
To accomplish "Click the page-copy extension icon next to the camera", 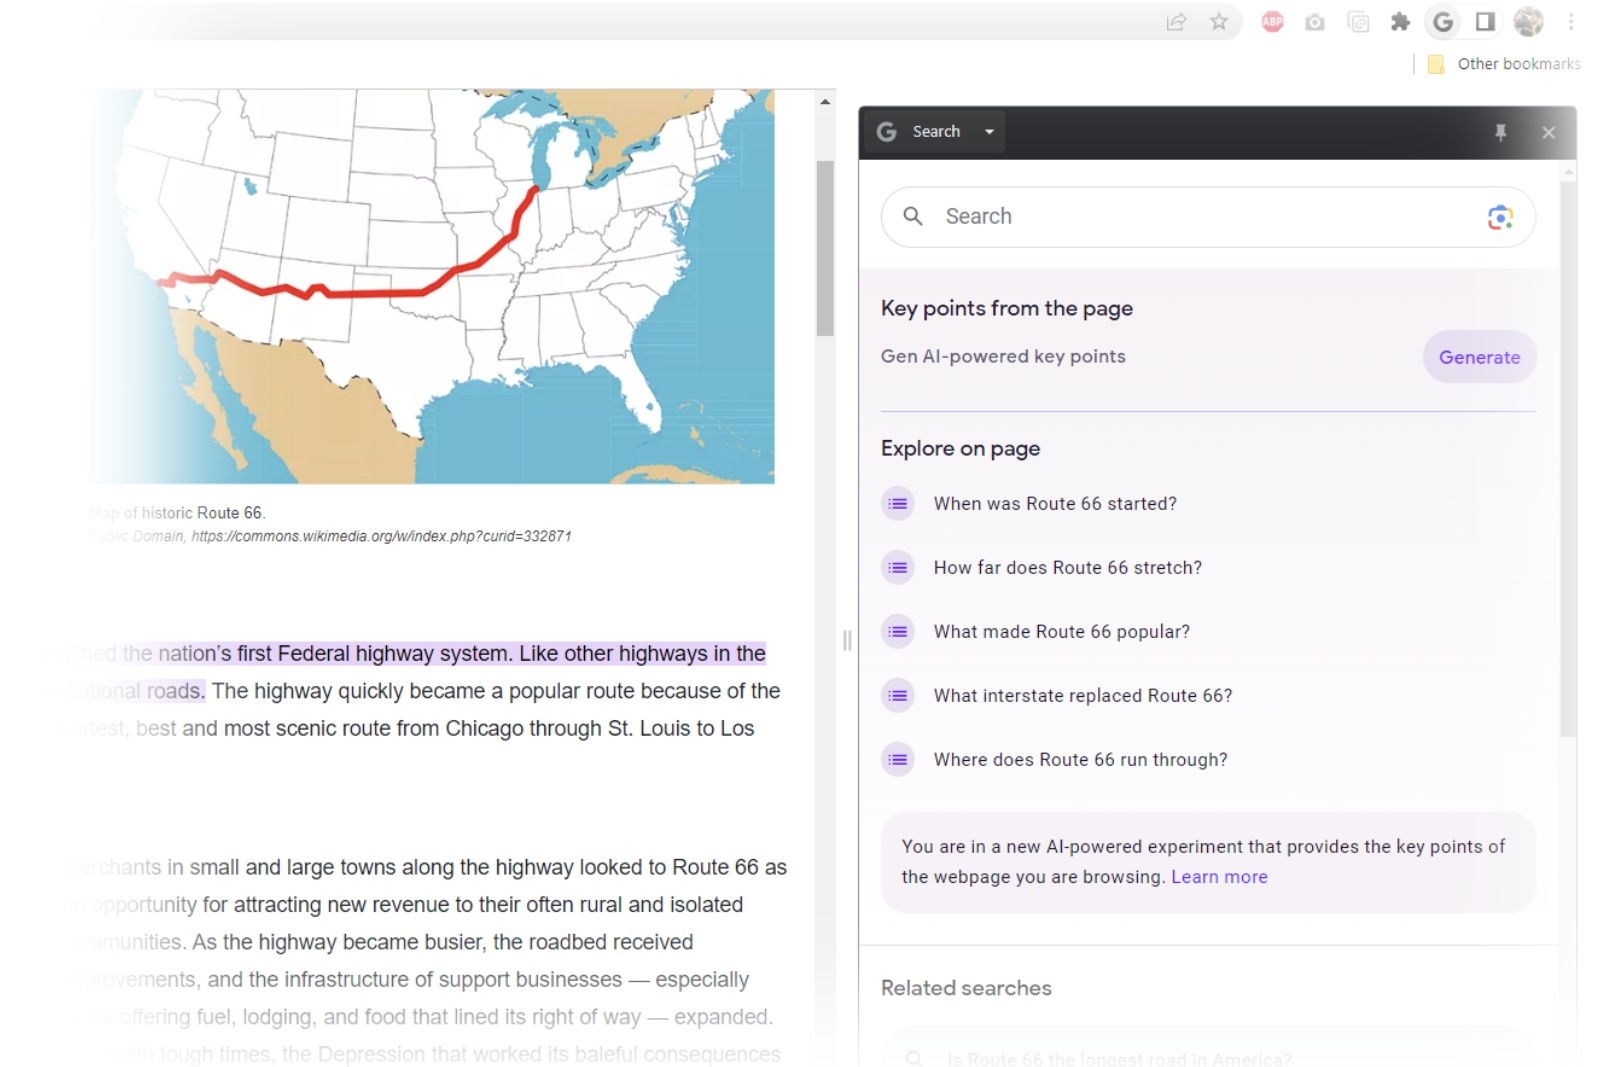I will click(x=1357, y=22).
